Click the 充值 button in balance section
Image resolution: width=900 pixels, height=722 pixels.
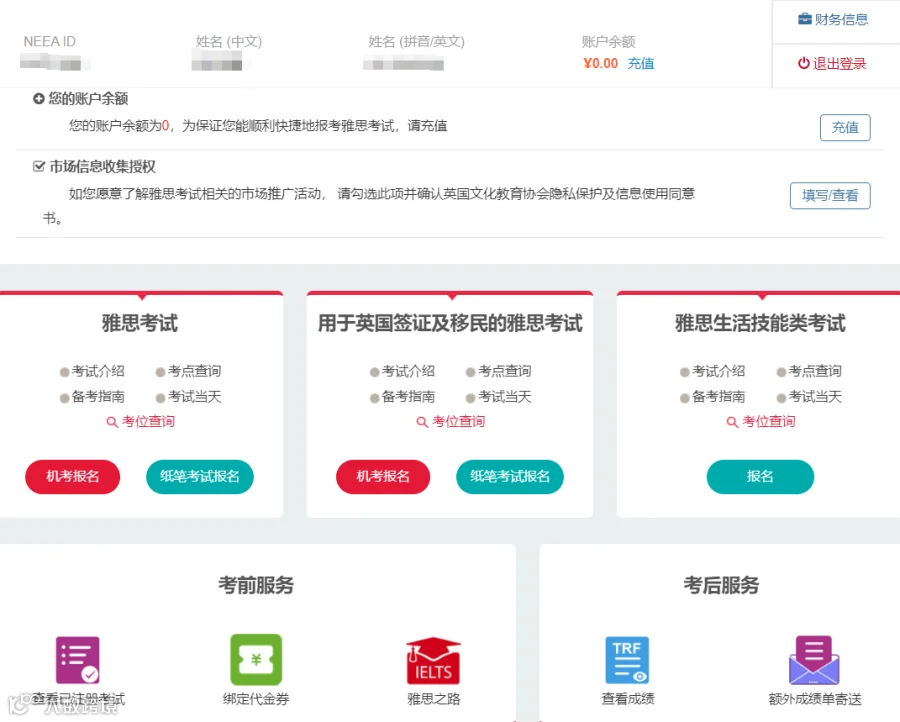[845, 127]
